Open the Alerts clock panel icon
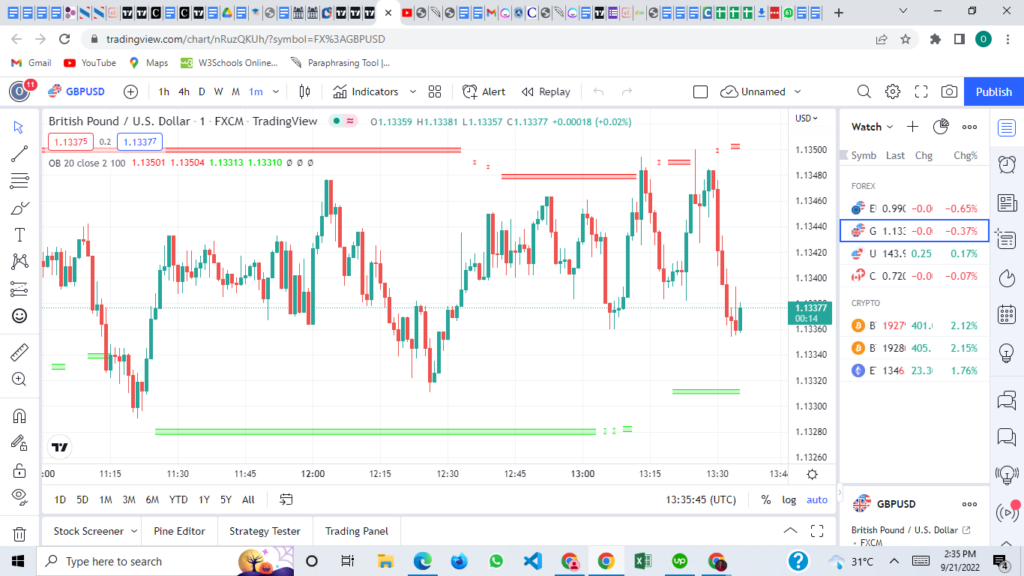Image resolution: width=1024 pixels, height=576 pixels. [1007, 165]
